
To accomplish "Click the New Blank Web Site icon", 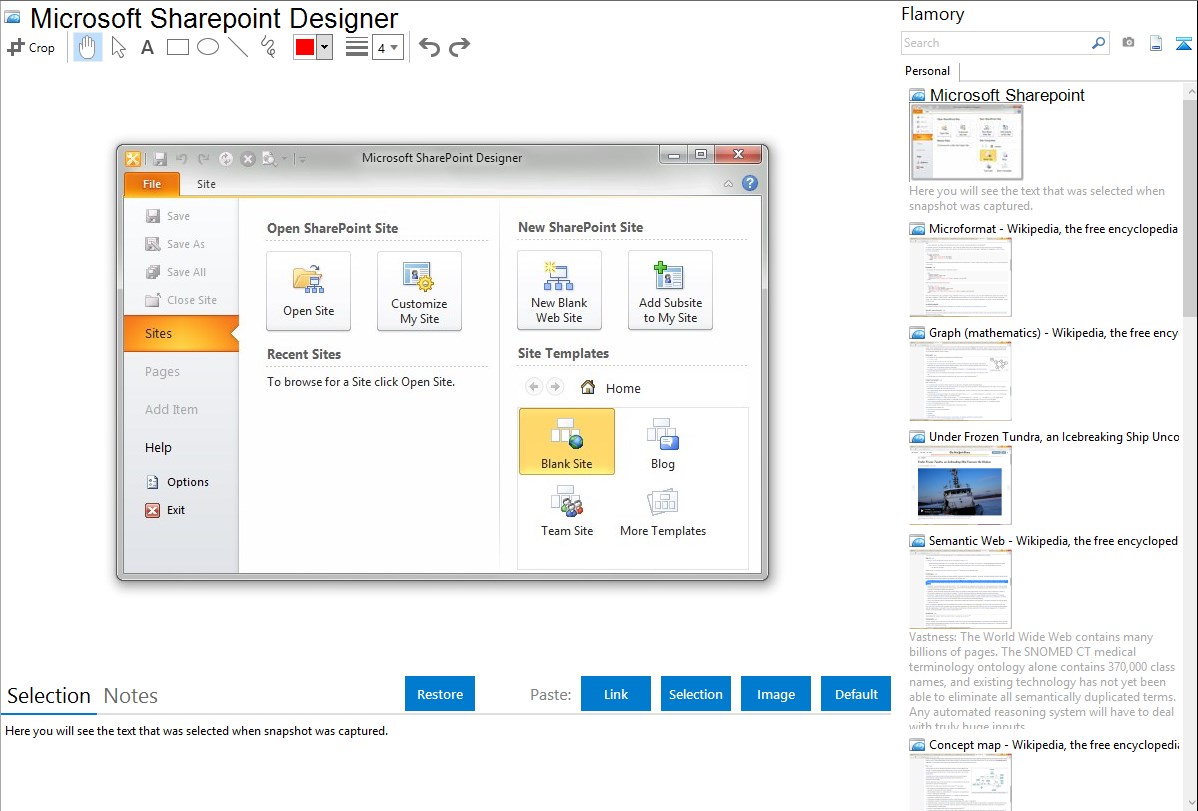I will (x=559, y=290).
